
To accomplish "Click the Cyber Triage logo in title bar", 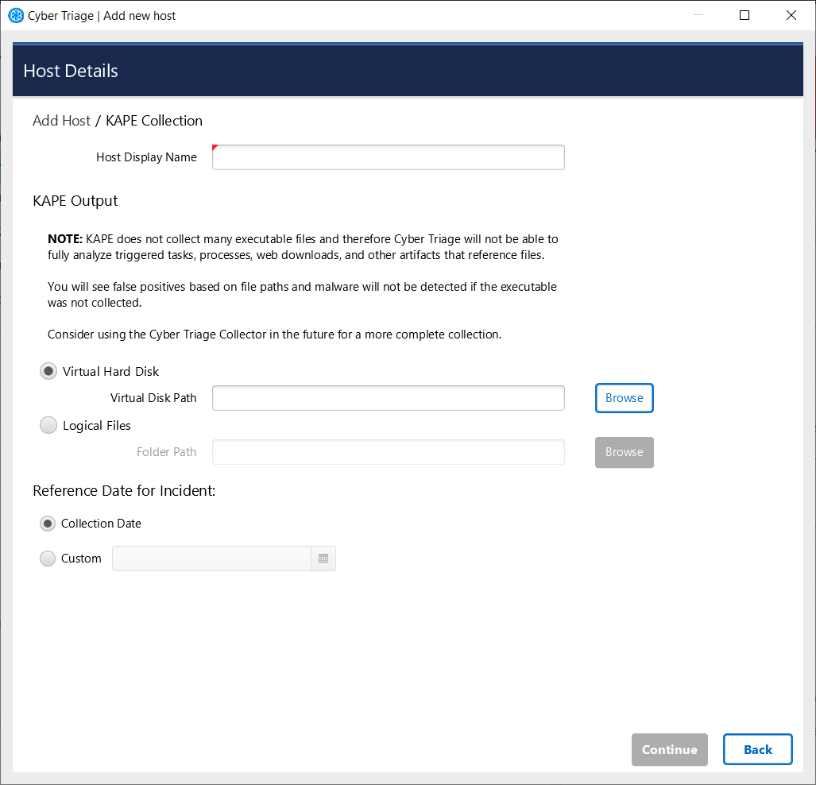I will (x=16, y=16).
